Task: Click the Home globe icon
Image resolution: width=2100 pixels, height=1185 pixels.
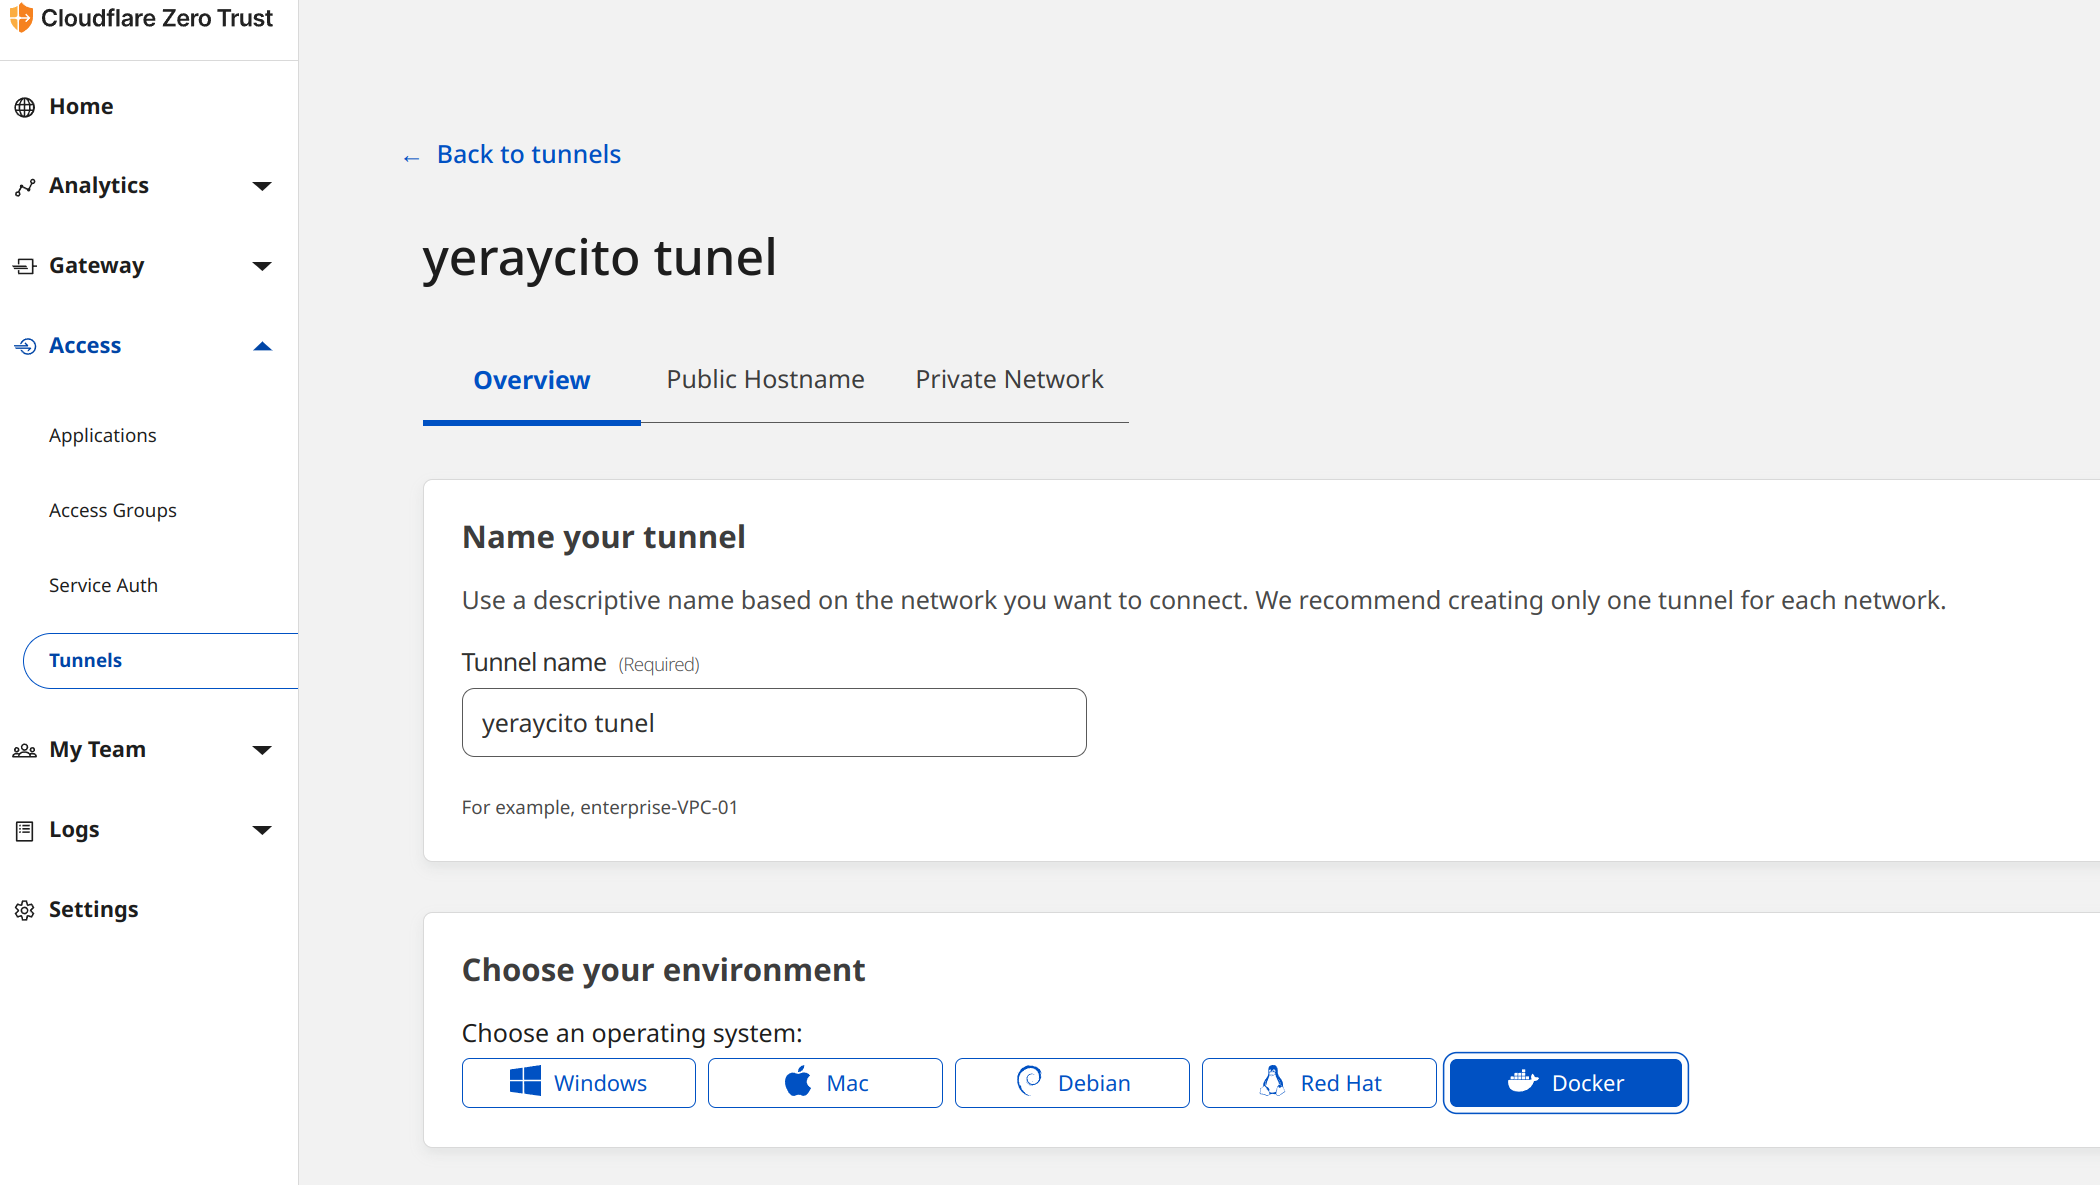Action: [x=25, y=107]
